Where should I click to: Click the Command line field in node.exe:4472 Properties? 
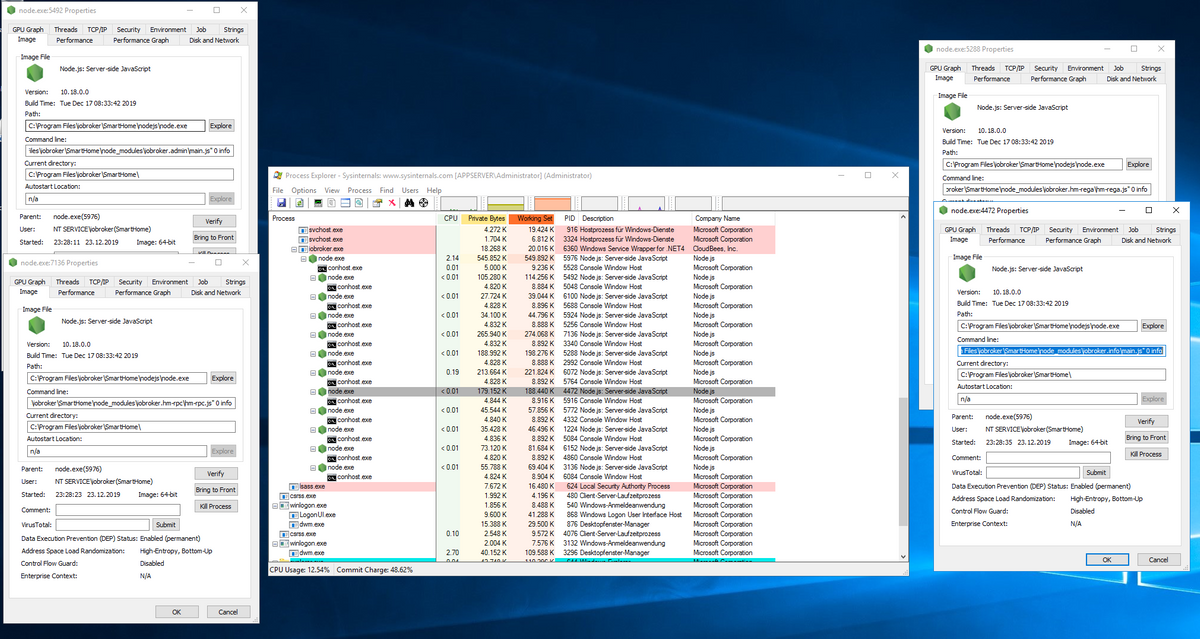pos(1060,350)
